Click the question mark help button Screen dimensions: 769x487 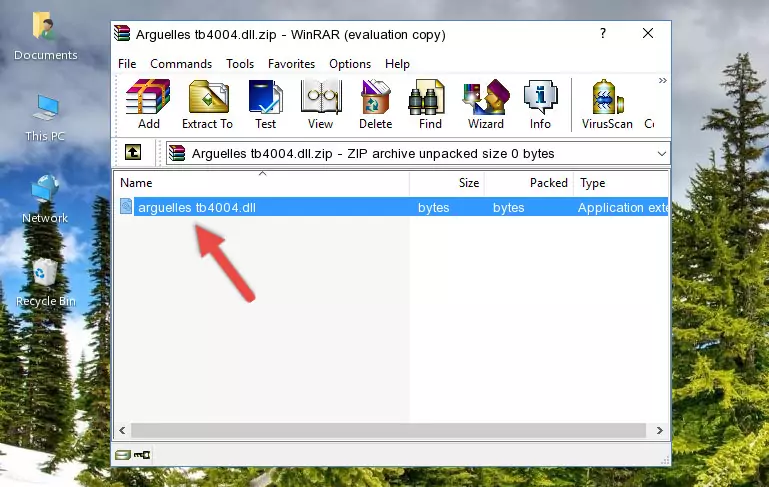[603, 33]
